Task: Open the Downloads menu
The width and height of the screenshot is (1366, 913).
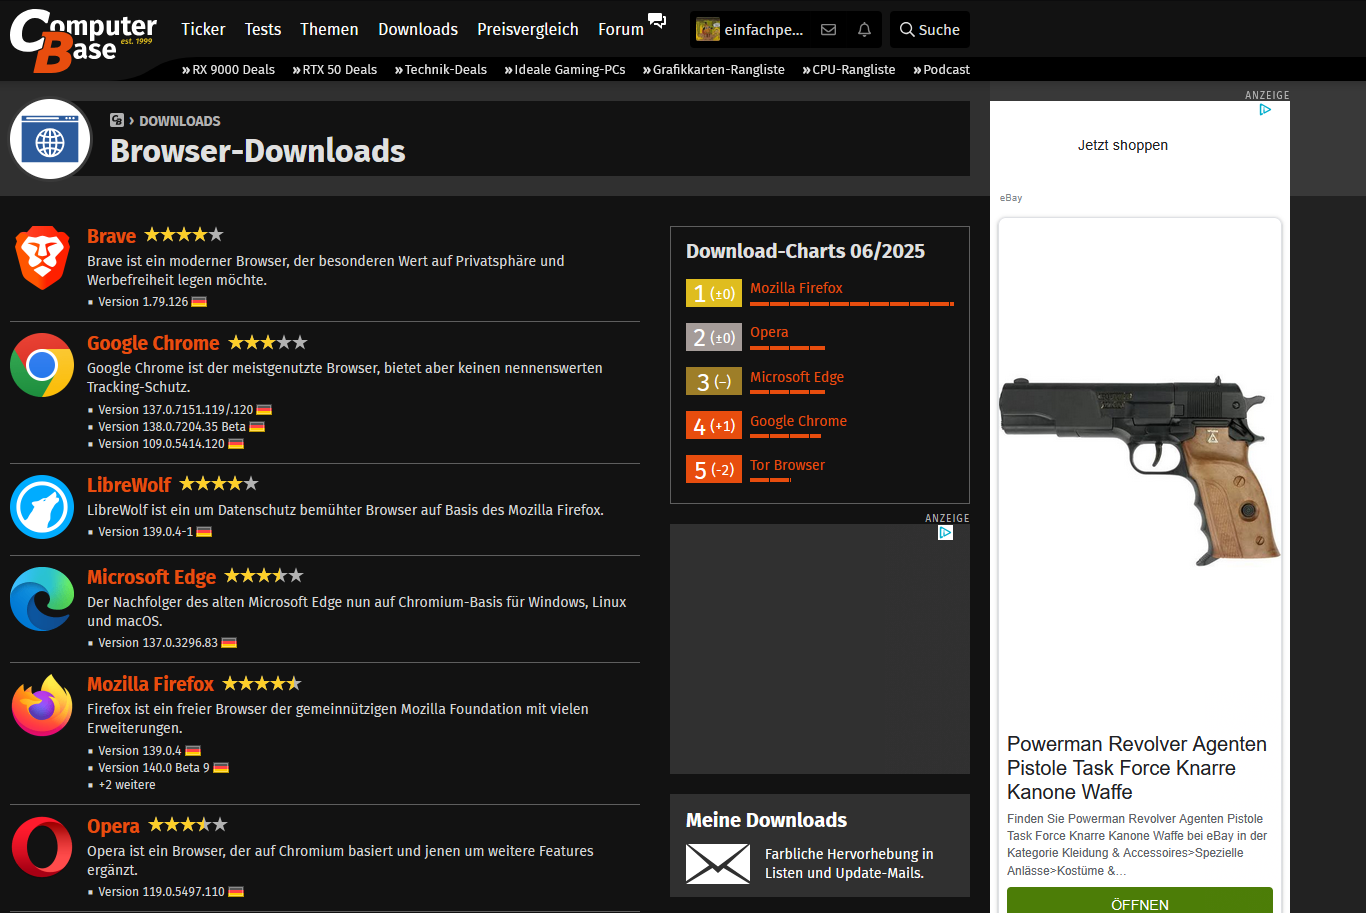Action: click(418, 29)
